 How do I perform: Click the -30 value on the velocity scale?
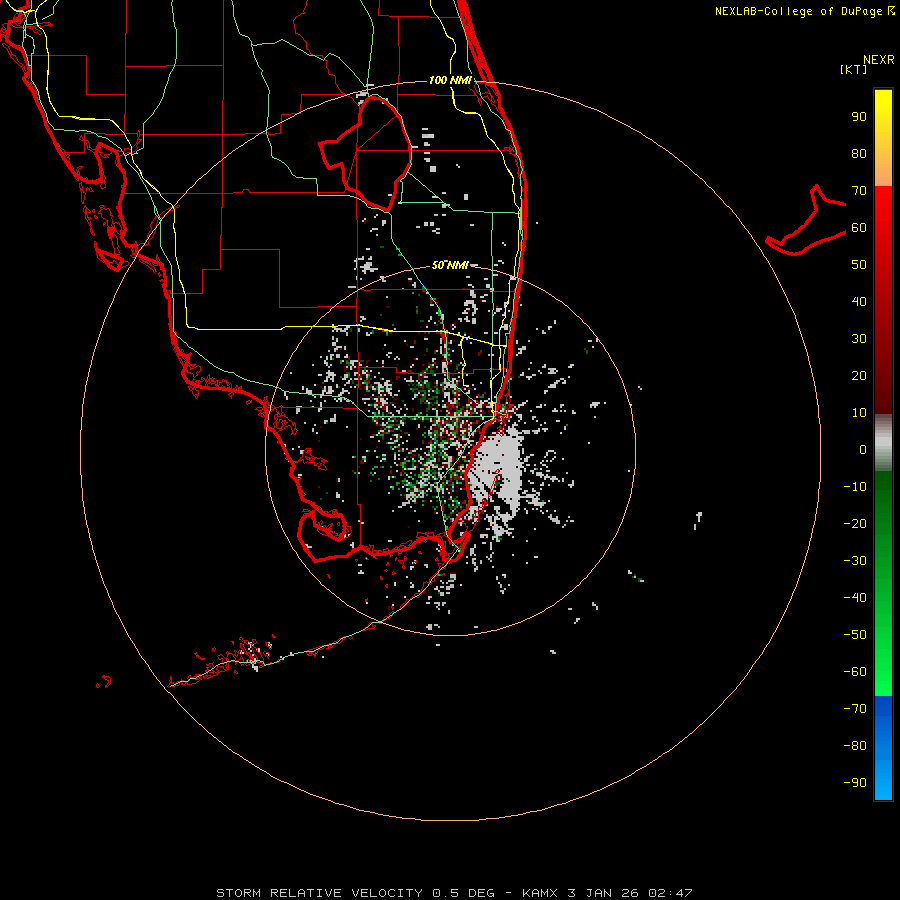pyautogui.click(x=855, y=561)
